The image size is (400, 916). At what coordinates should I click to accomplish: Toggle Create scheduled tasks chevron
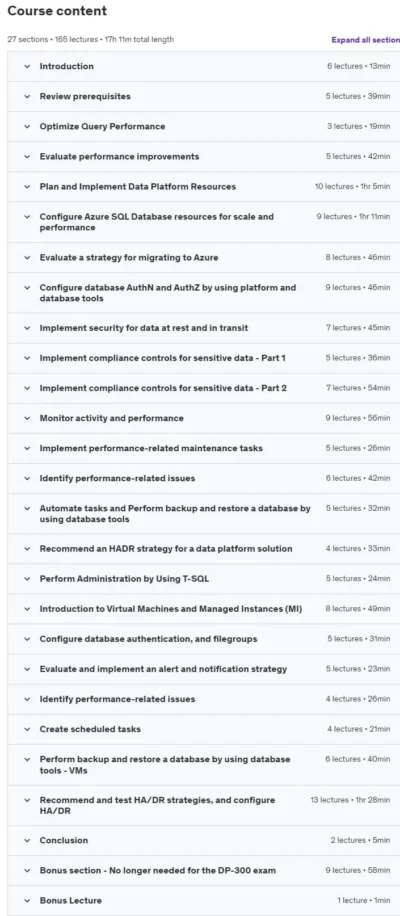point(27,729)
